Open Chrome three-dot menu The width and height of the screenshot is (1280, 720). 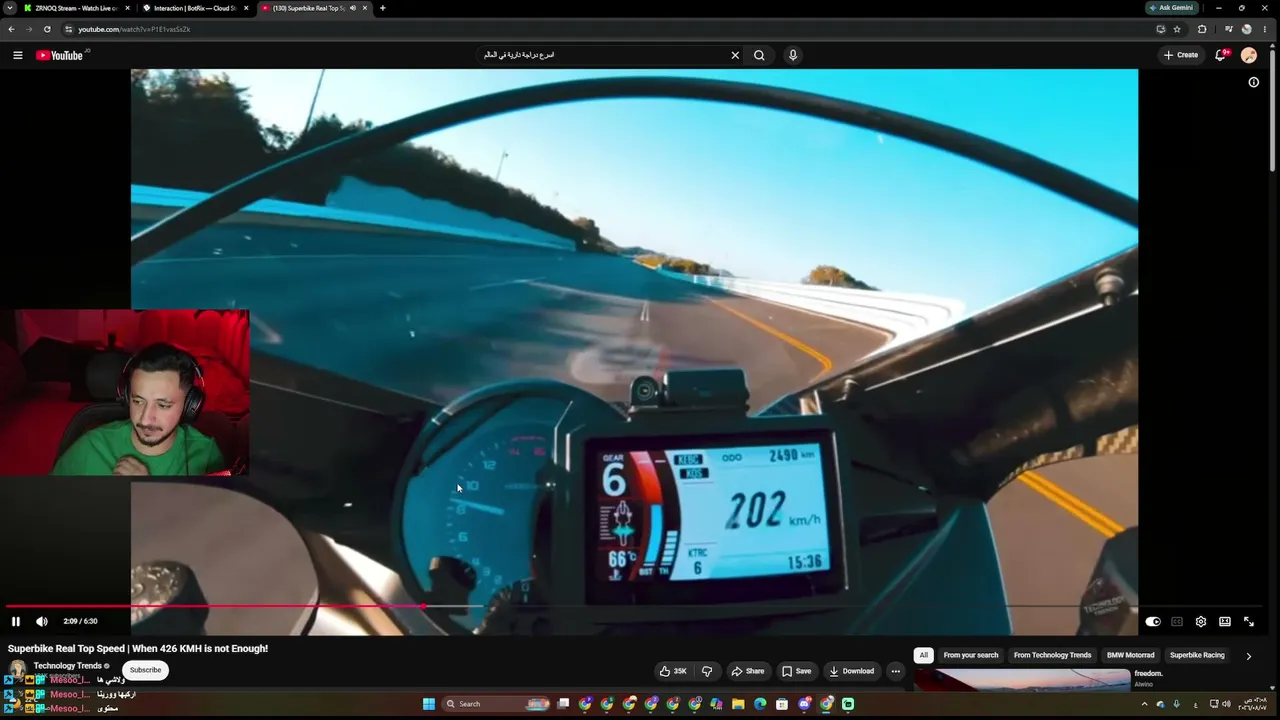coord(1265,29)
